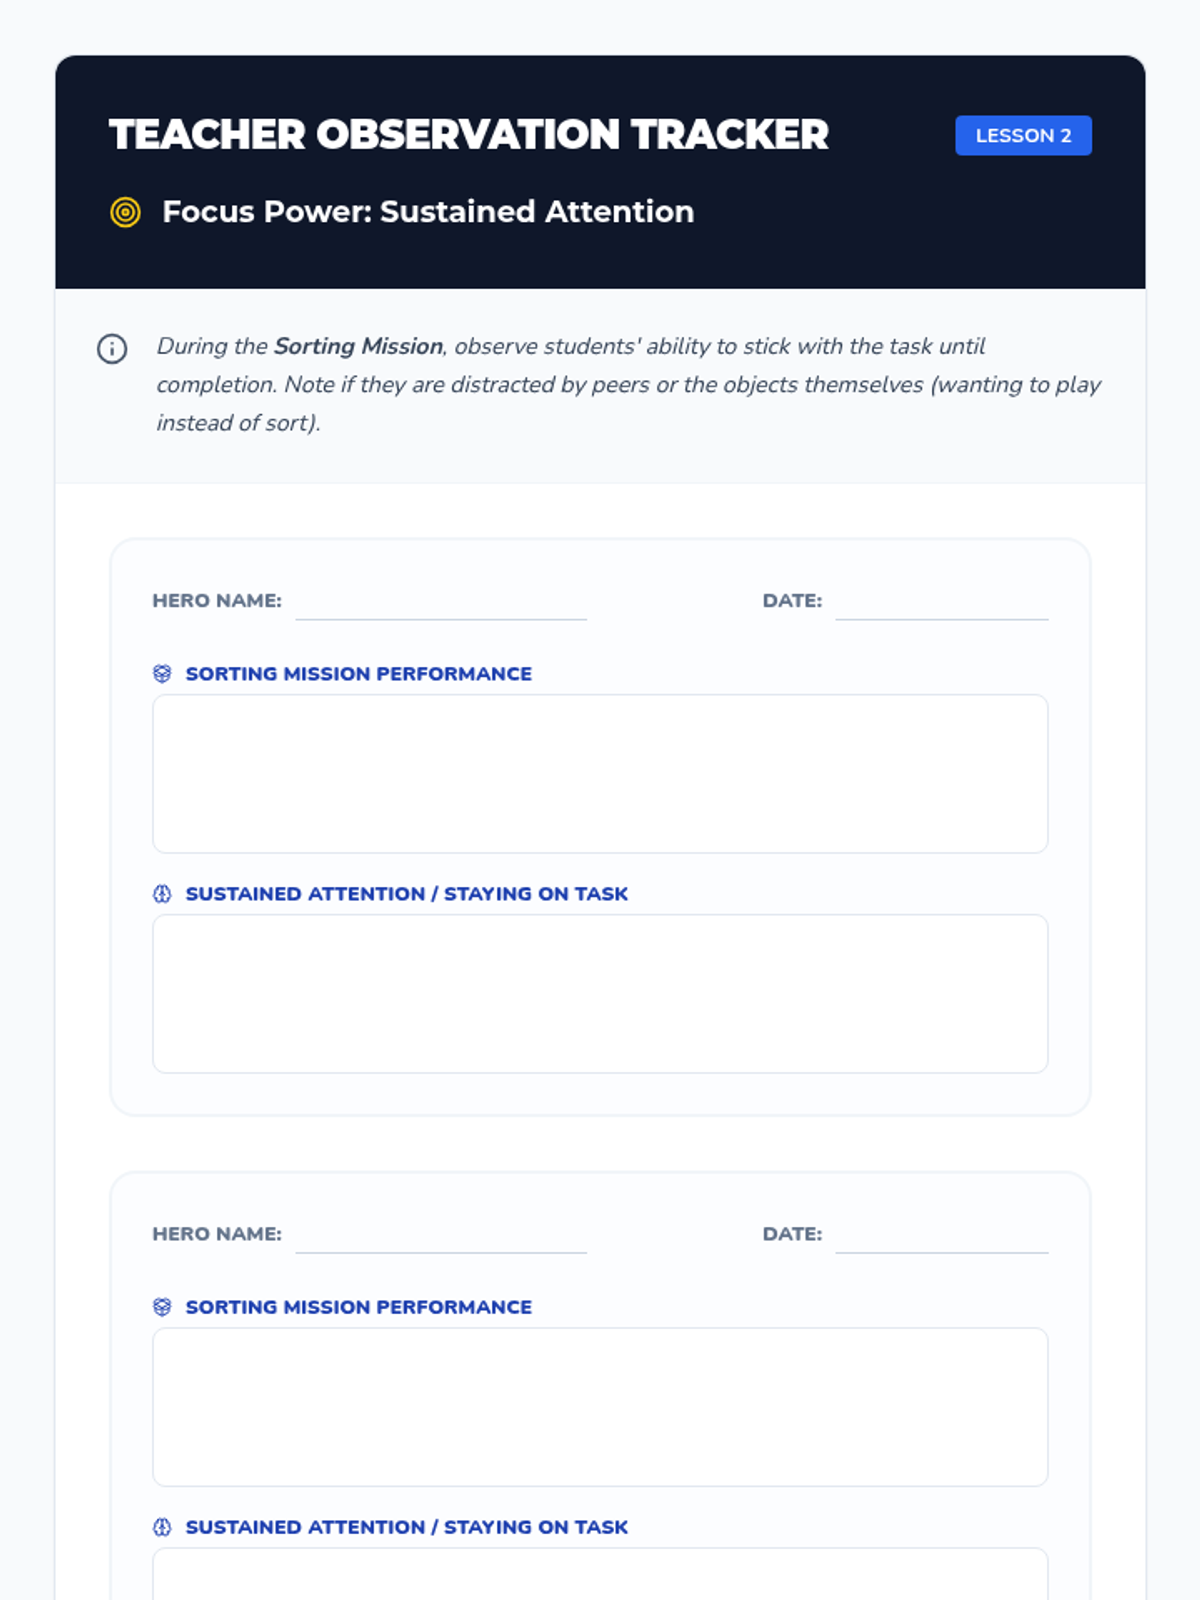Click the info icon beside the instructions
Viewport: 1200px width, 1600px height.
click(112, 349)
